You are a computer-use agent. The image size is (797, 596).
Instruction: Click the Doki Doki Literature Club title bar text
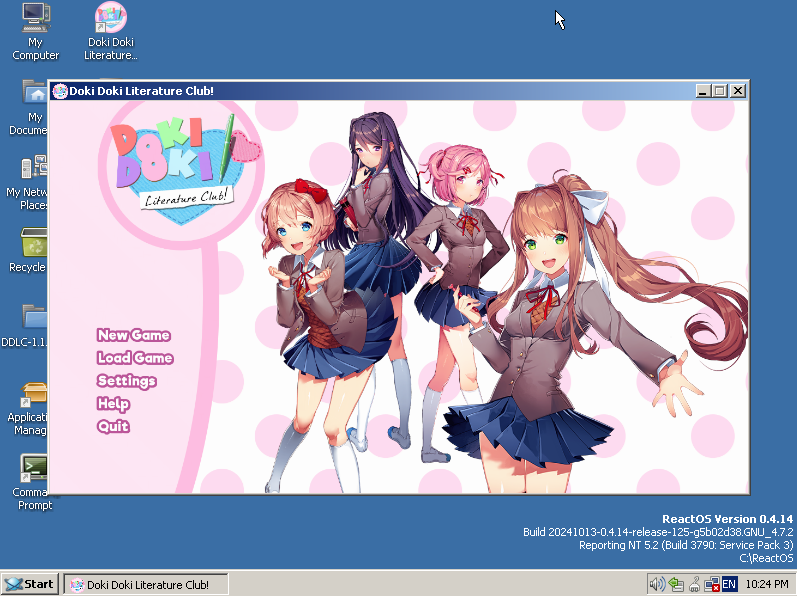[141, 91]
